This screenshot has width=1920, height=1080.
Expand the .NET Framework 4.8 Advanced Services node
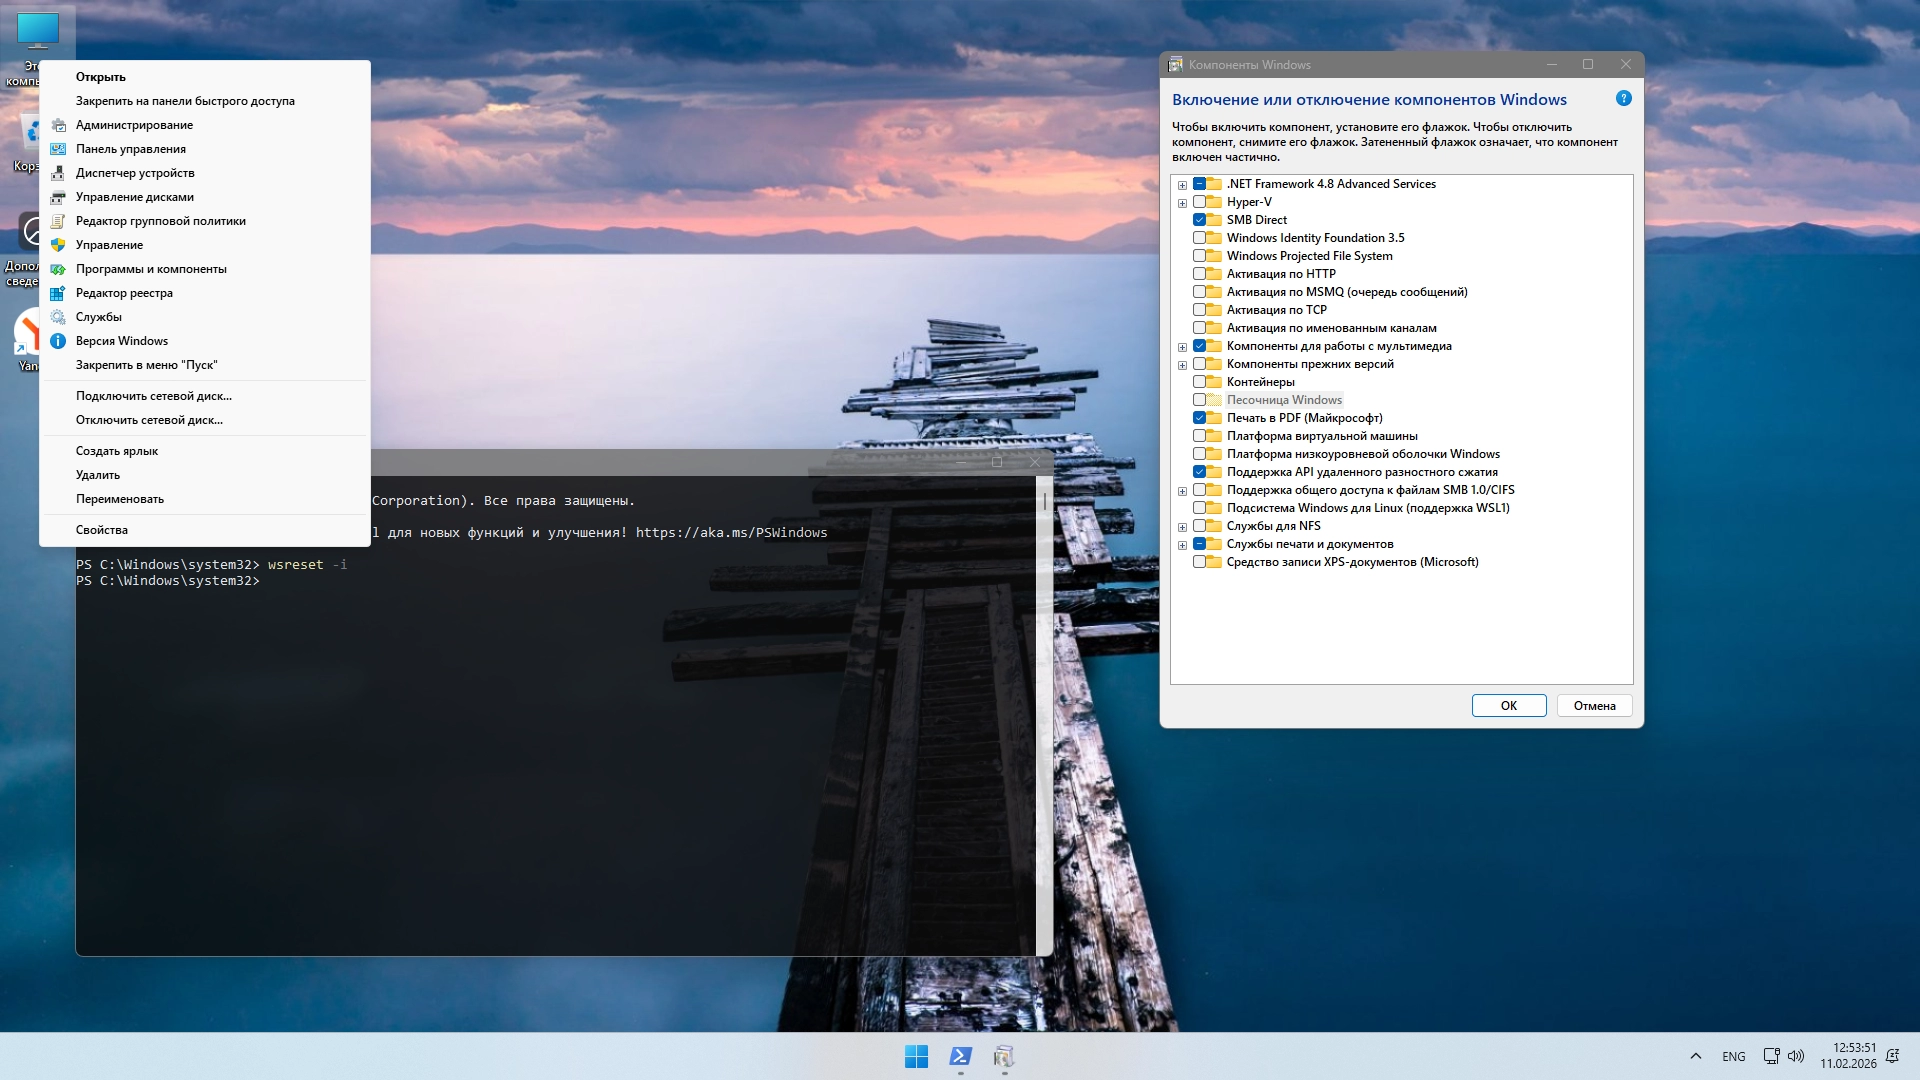point(1184,185)
